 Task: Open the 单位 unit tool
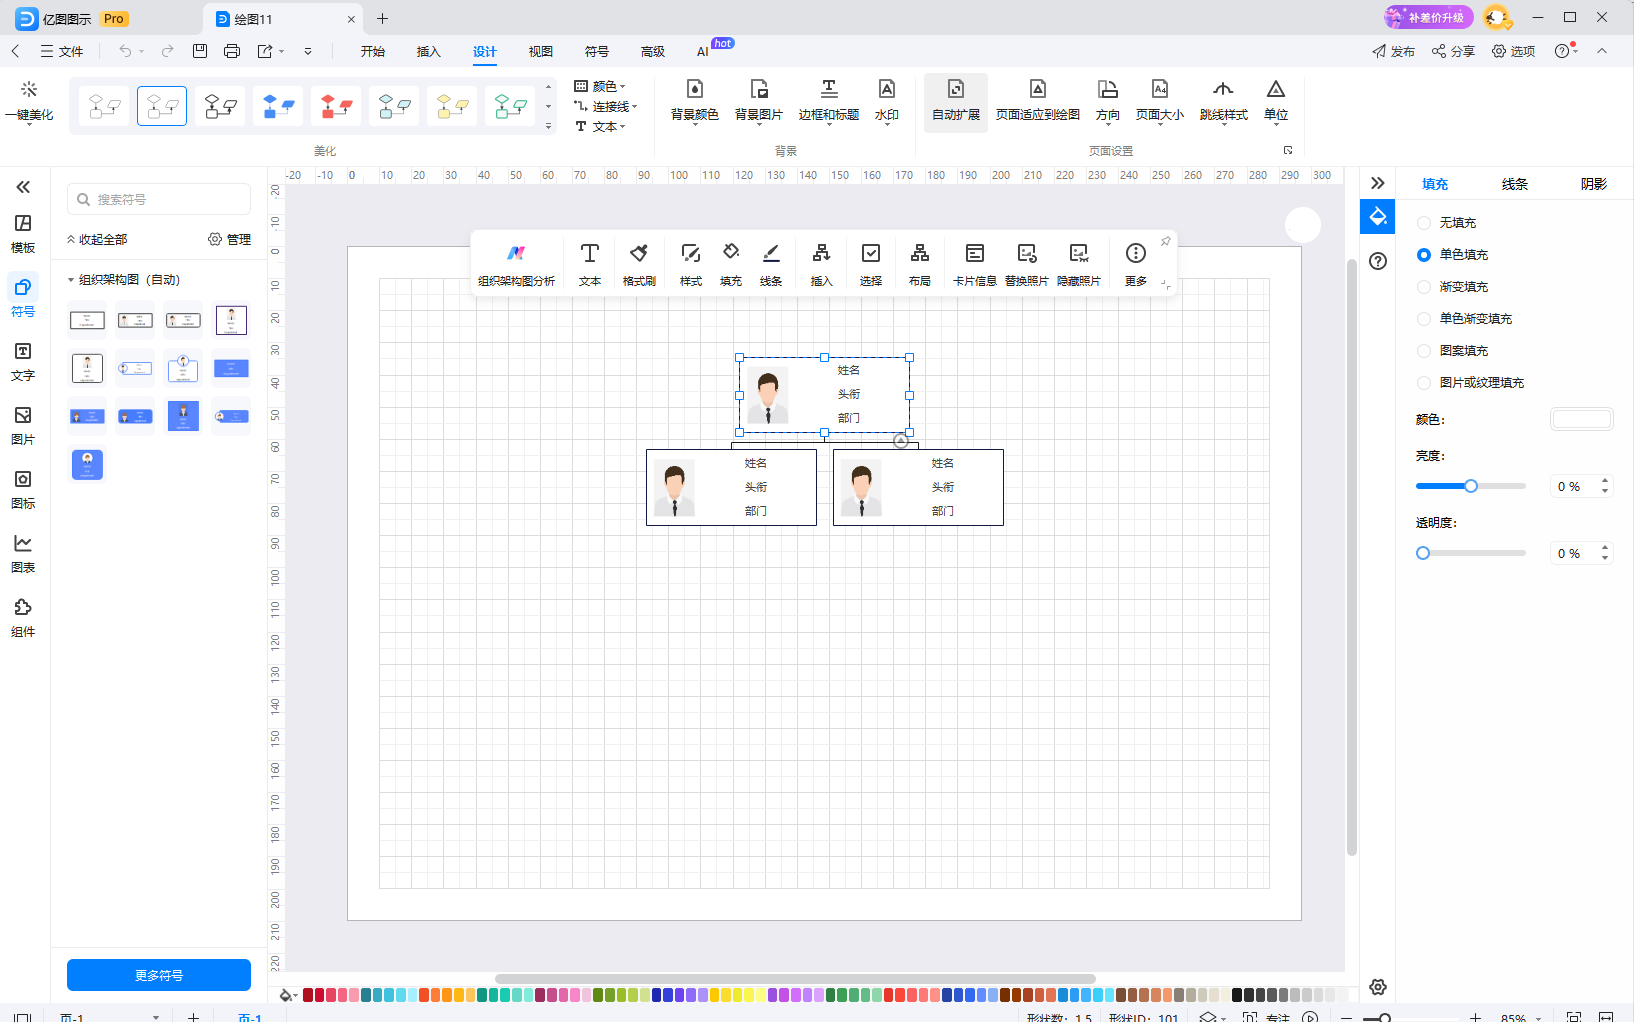tap(1276, 101)
